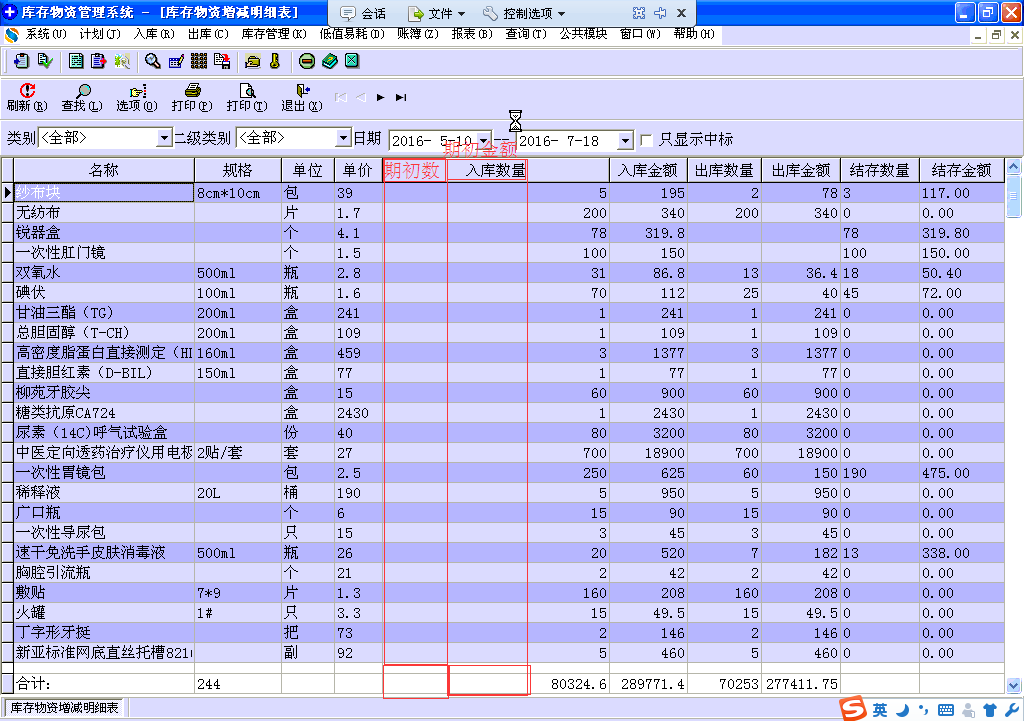Image resolution: width=1024 pixels, height=721 pixels.
Task: Select the 库存物资增减明细表 bottom tab
Action: point(65,708)
